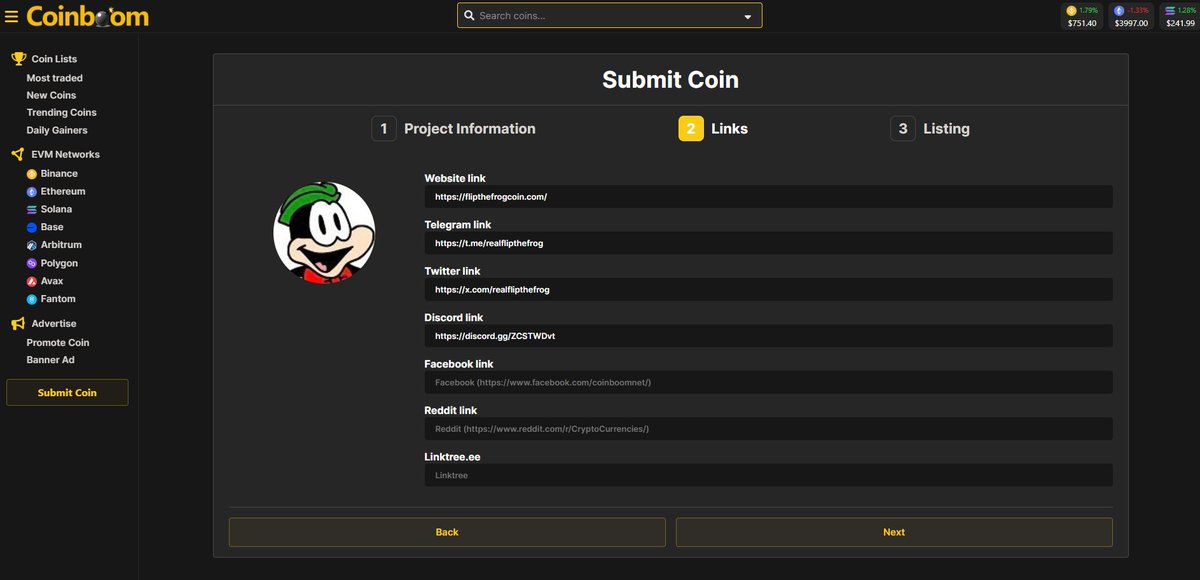Click the Facebook link field
Image resolution: width=1200 pixels, height=580 pixels.
768,383
